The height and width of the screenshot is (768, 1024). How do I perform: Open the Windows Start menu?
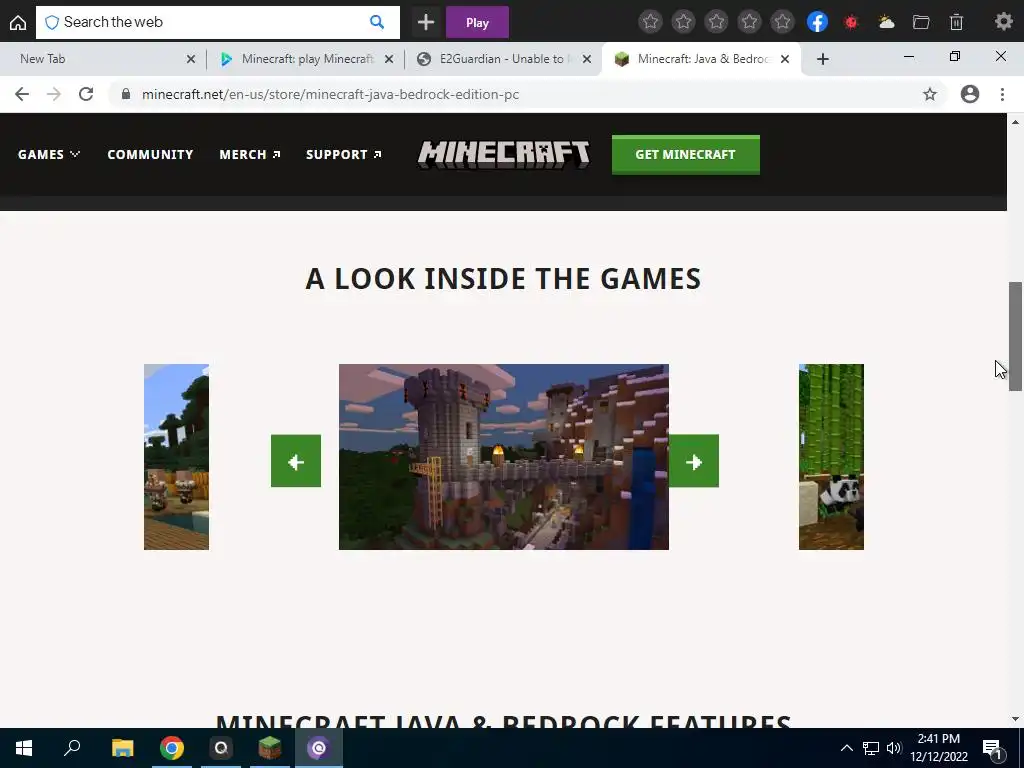tap(24, 748)
